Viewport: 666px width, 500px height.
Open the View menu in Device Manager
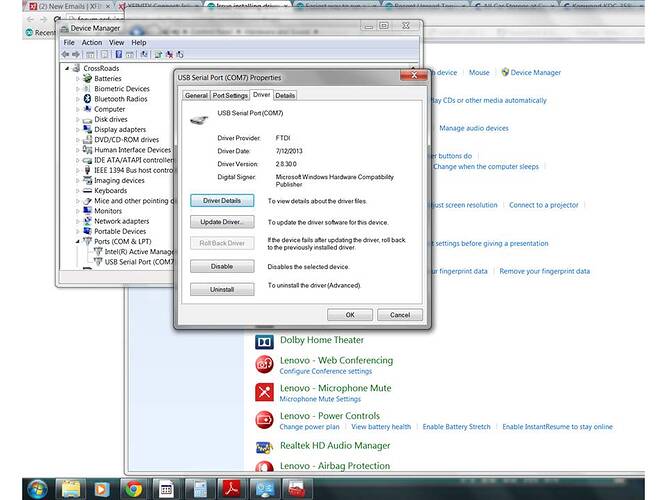click(x=116, y=42)
